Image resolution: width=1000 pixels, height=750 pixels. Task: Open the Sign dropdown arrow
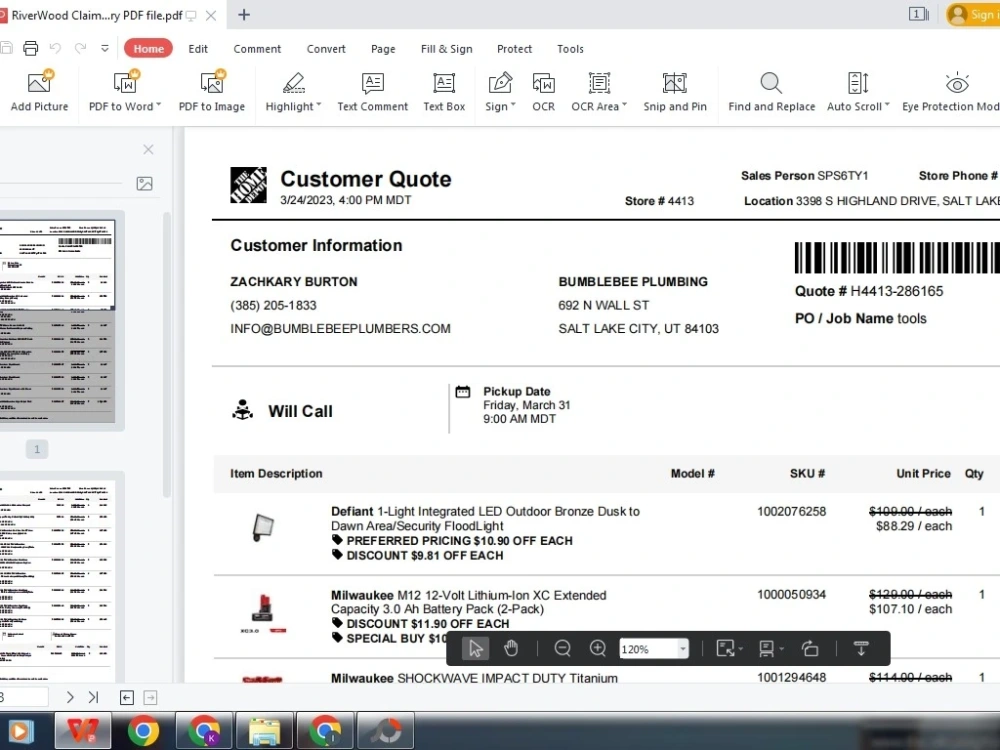[x=513, y=106]
